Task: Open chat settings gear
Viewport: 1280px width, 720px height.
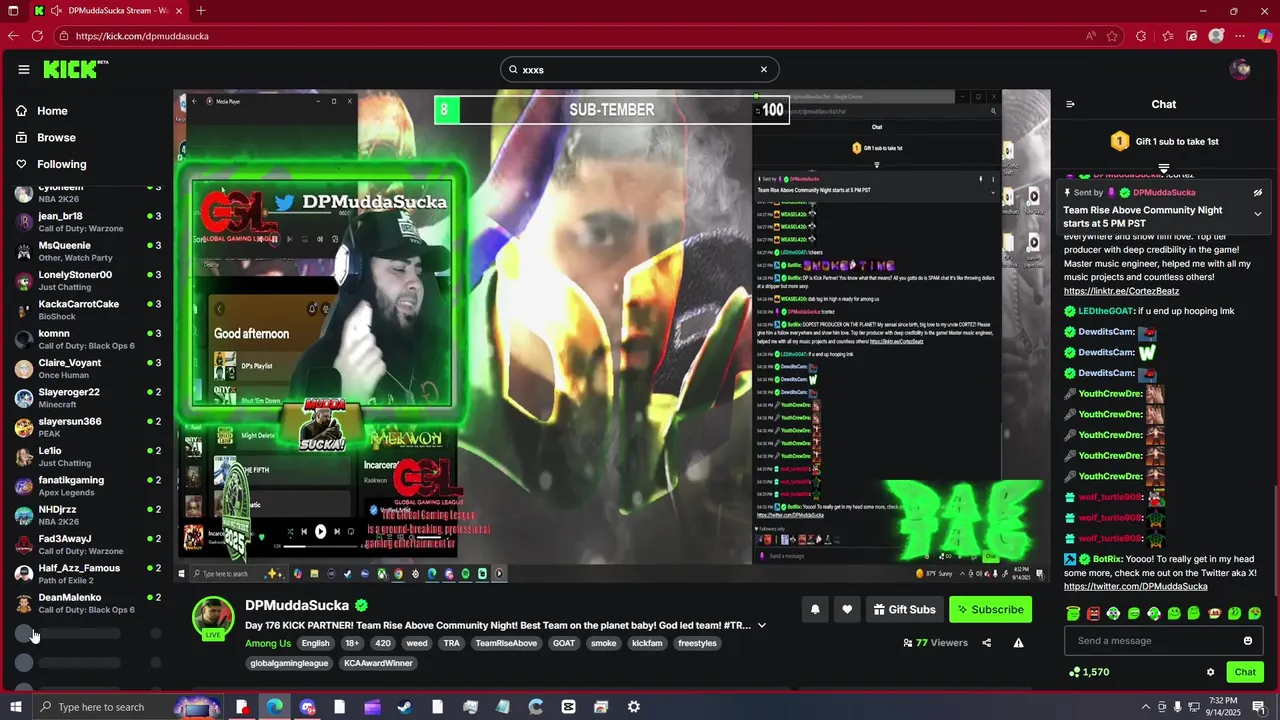Action: pyautogui.click(x=1210, y=672)
